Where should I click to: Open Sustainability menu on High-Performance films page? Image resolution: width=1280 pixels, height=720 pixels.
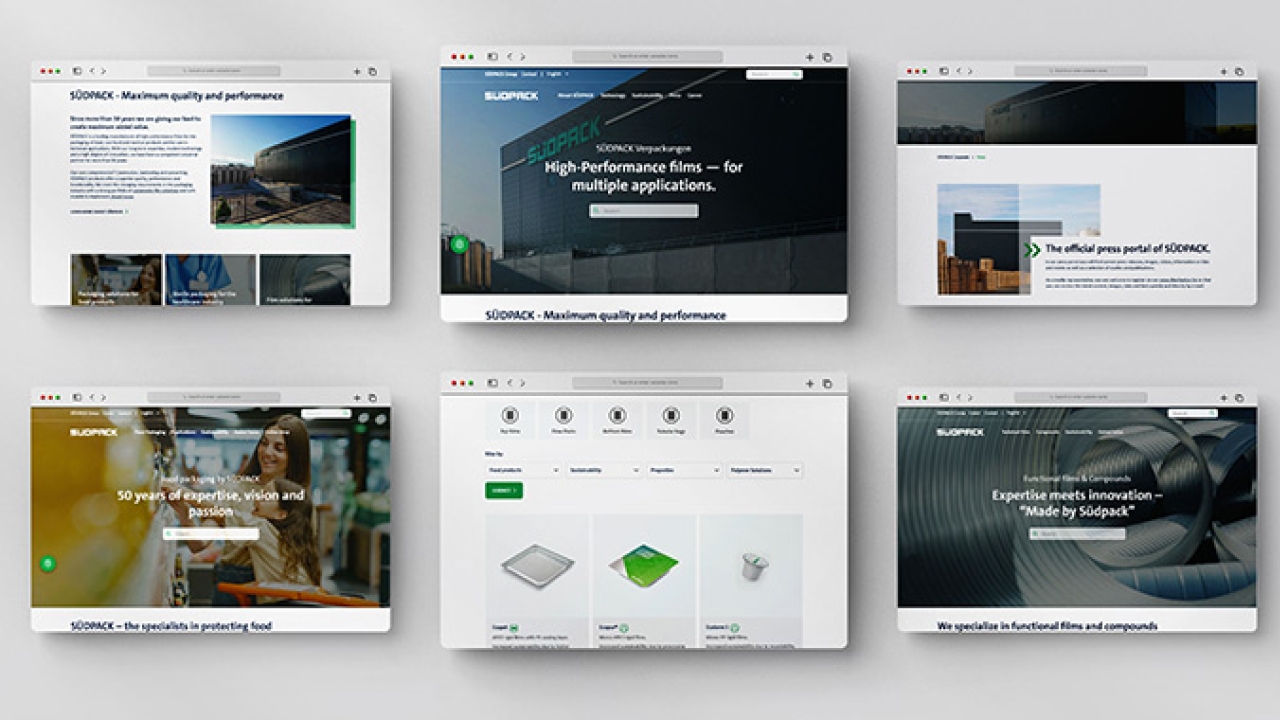(648, 95)
